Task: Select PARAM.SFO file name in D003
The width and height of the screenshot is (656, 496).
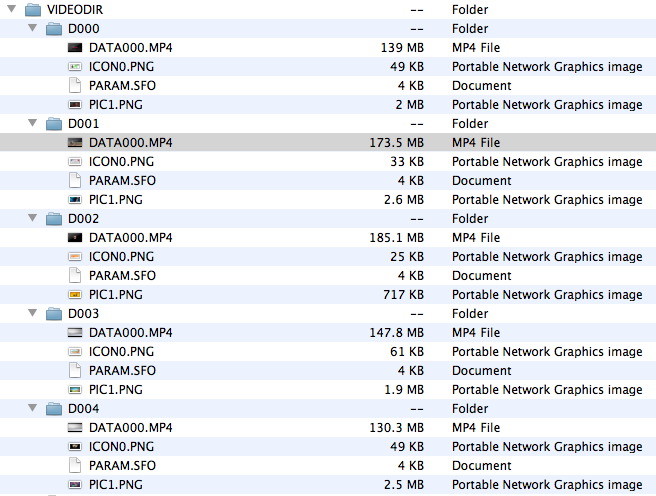Action: coord(122,370)
